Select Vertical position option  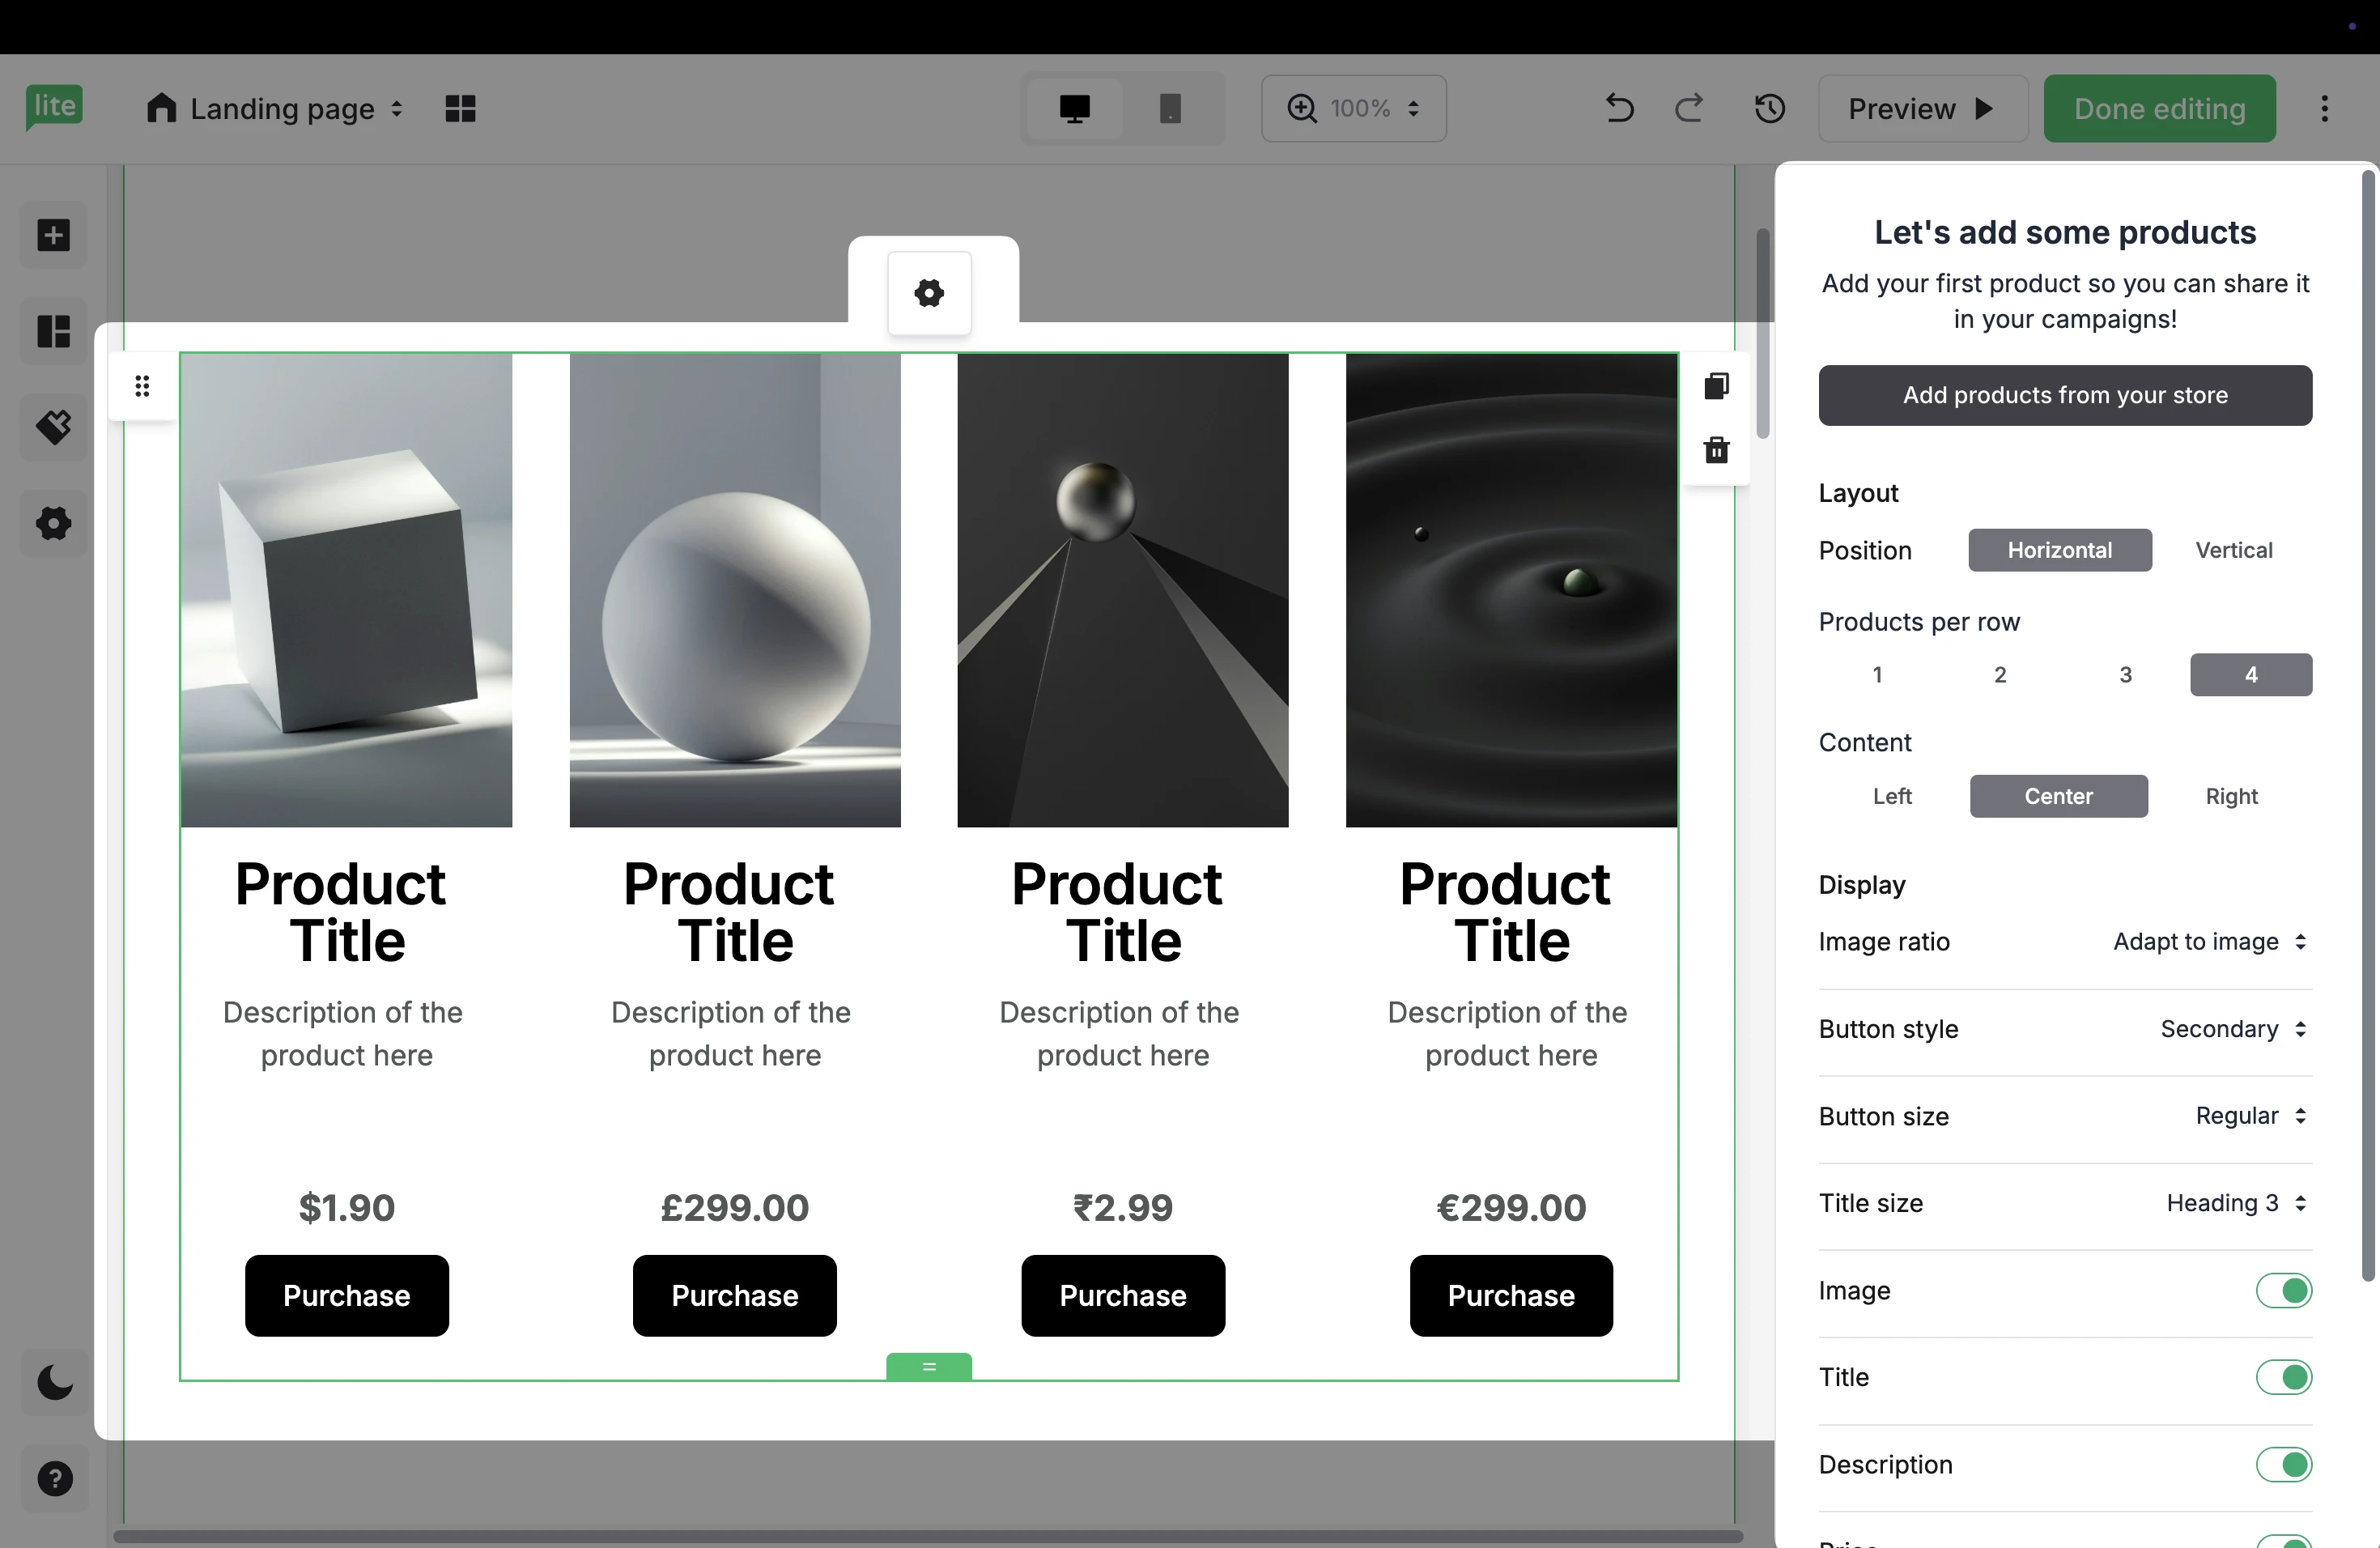2233,550
